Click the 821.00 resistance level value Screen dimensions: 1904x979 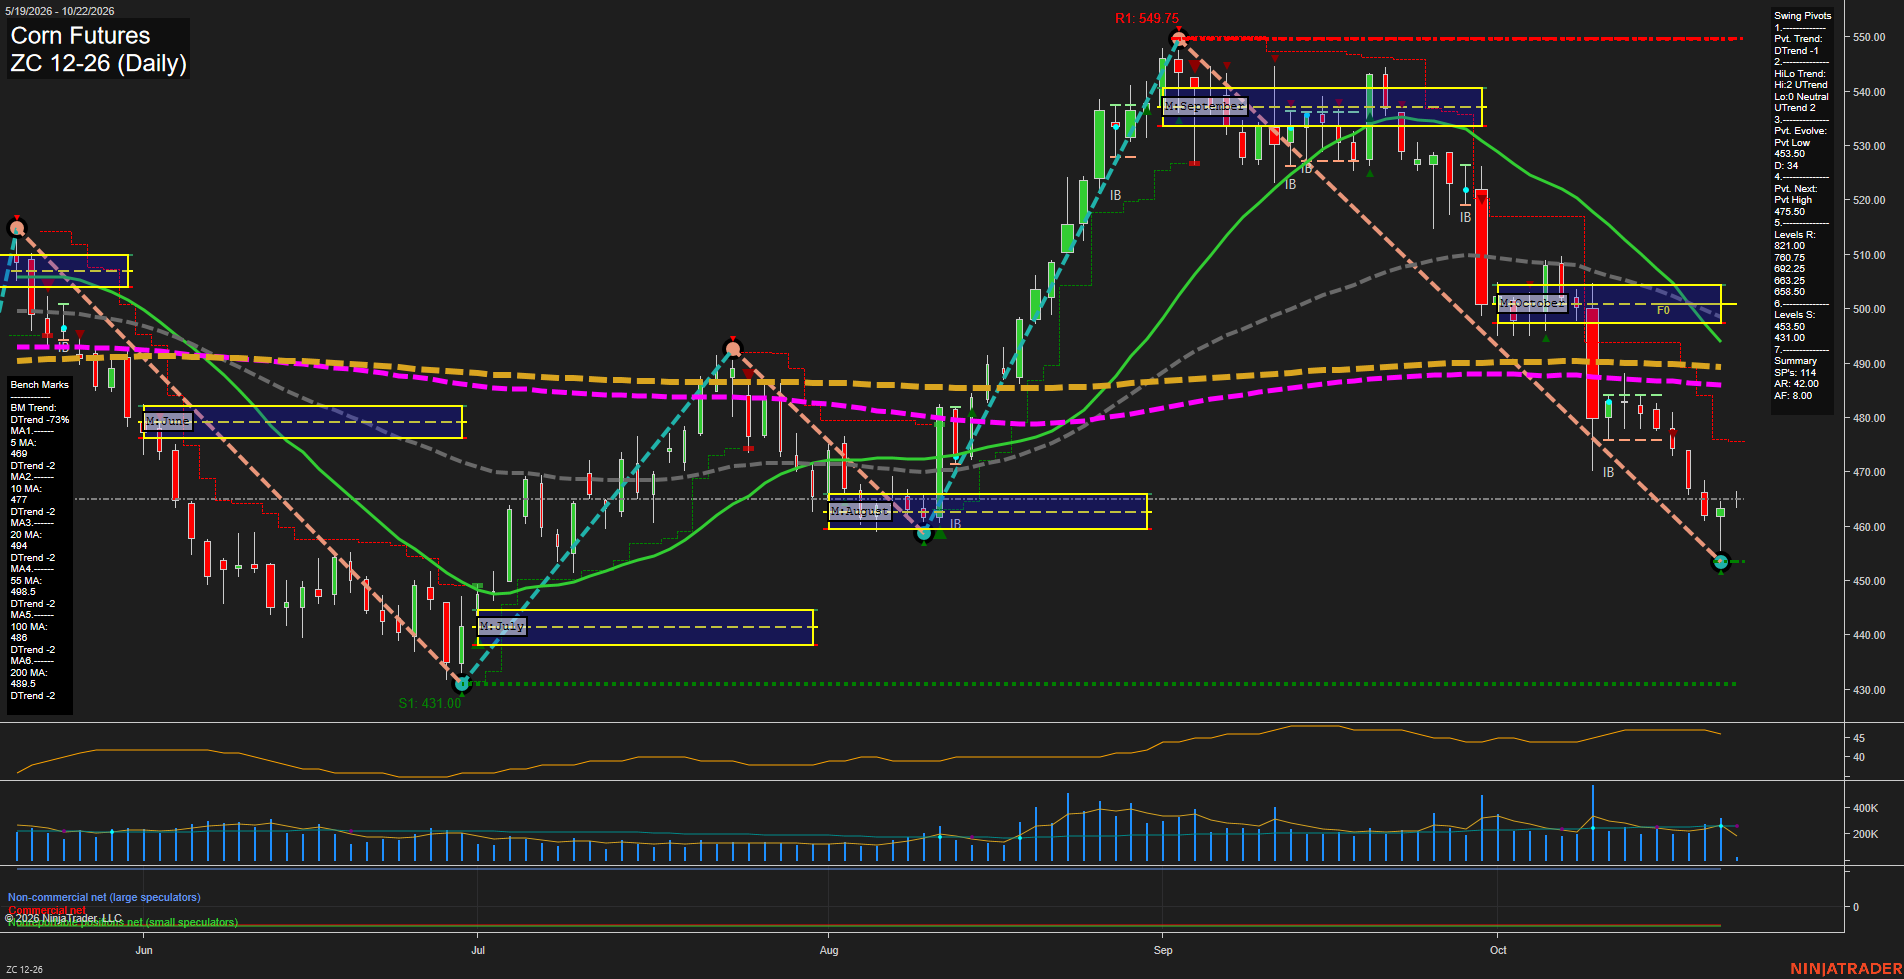tap(1790, 246)
